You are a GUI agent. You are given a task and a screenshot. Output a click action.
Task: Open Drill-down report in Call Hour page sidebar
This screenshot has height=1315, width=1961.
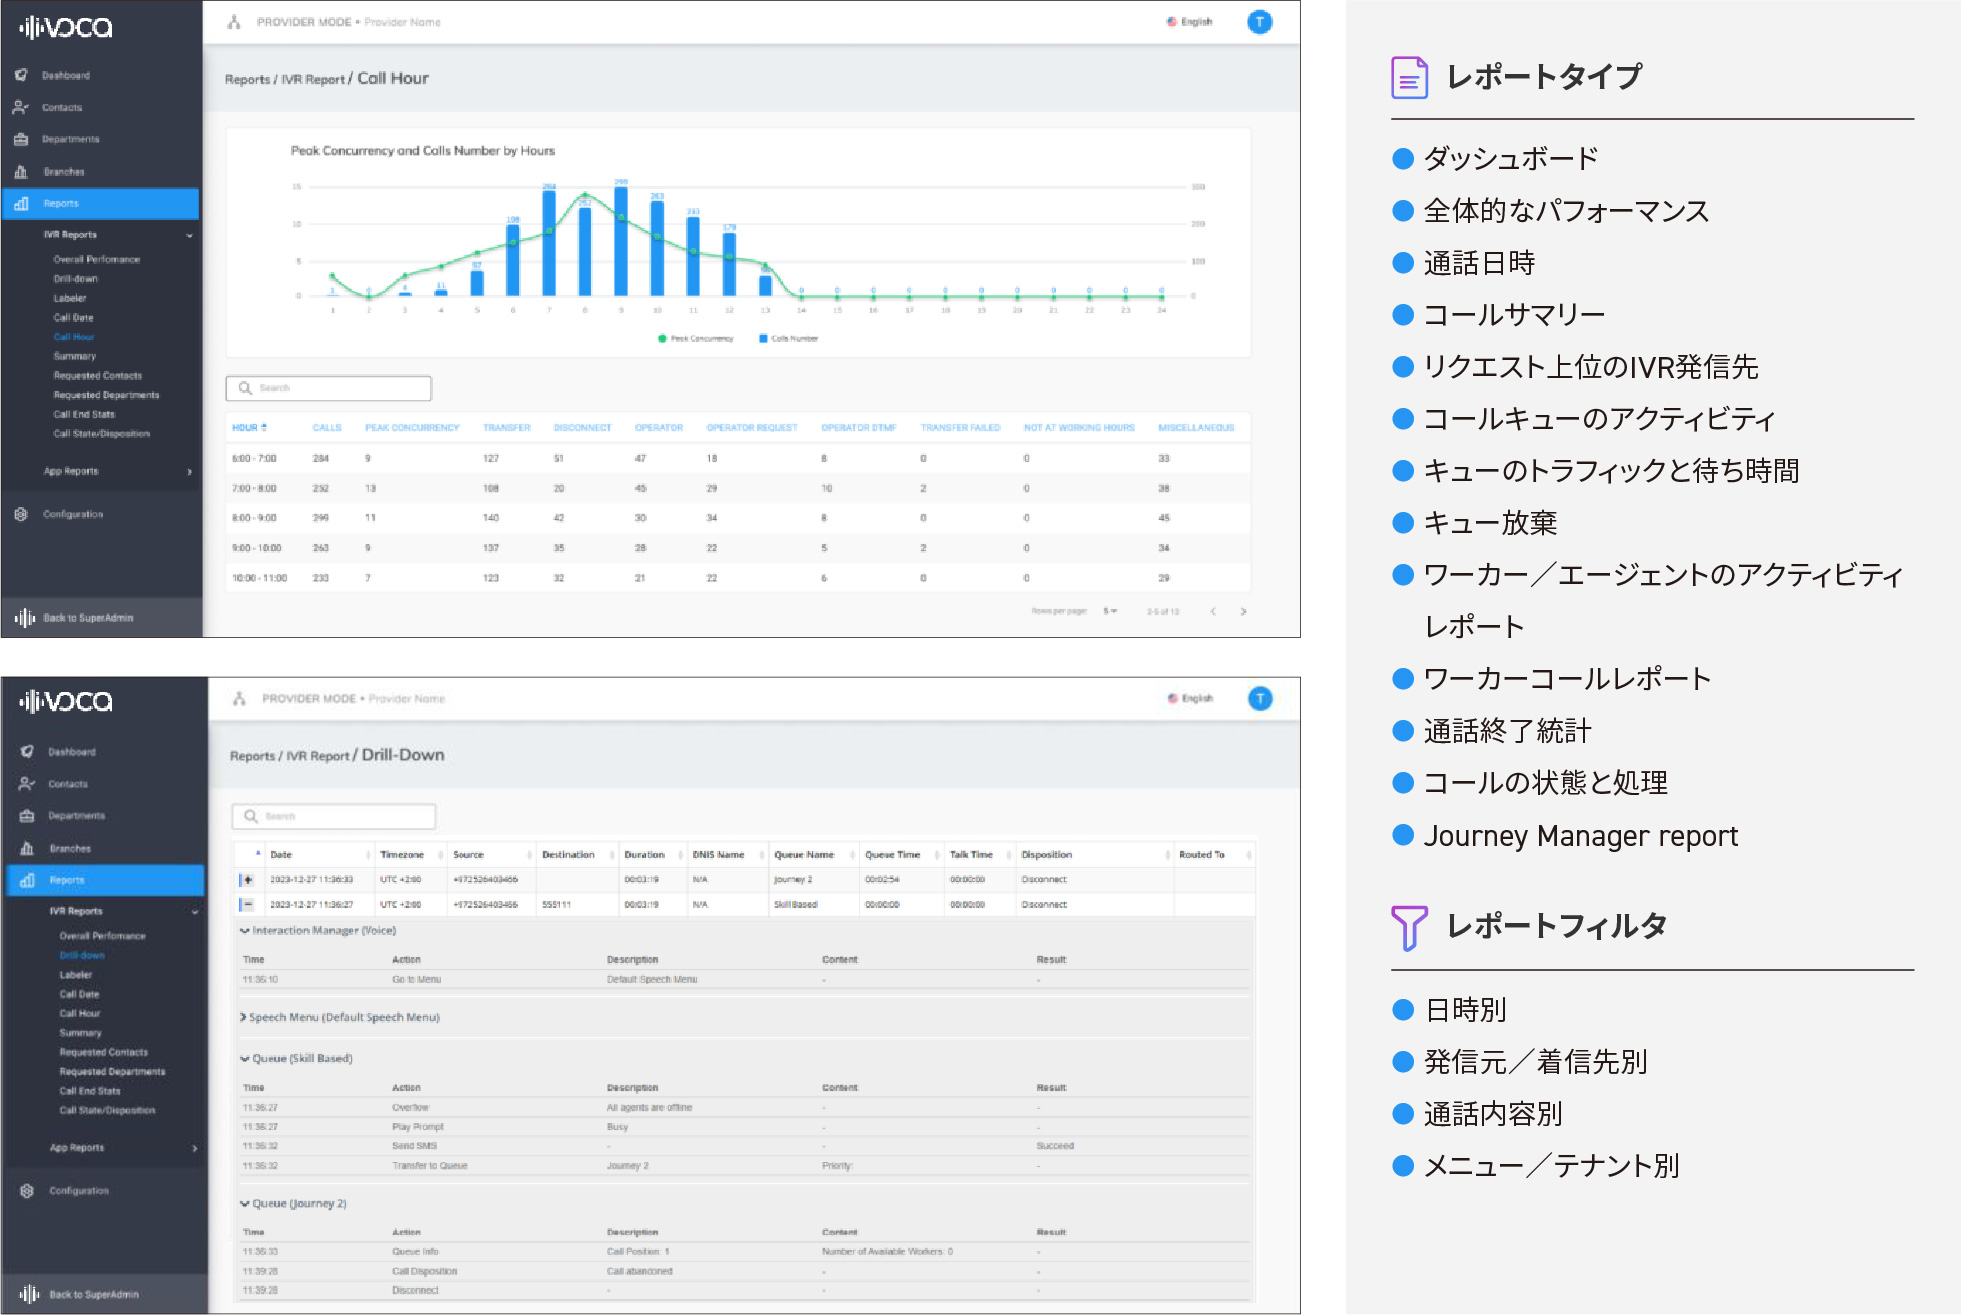click(76, 279)
